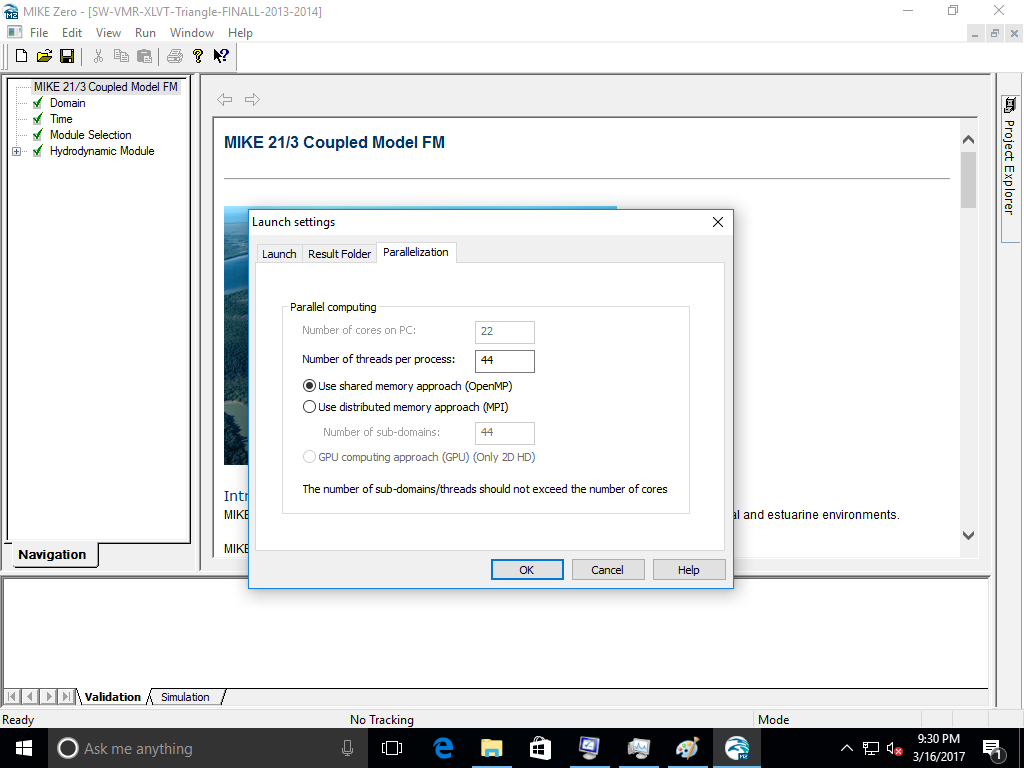Confirm launch settings with OK
Screen dimensions: 1024x768
[x=527, y=569]
